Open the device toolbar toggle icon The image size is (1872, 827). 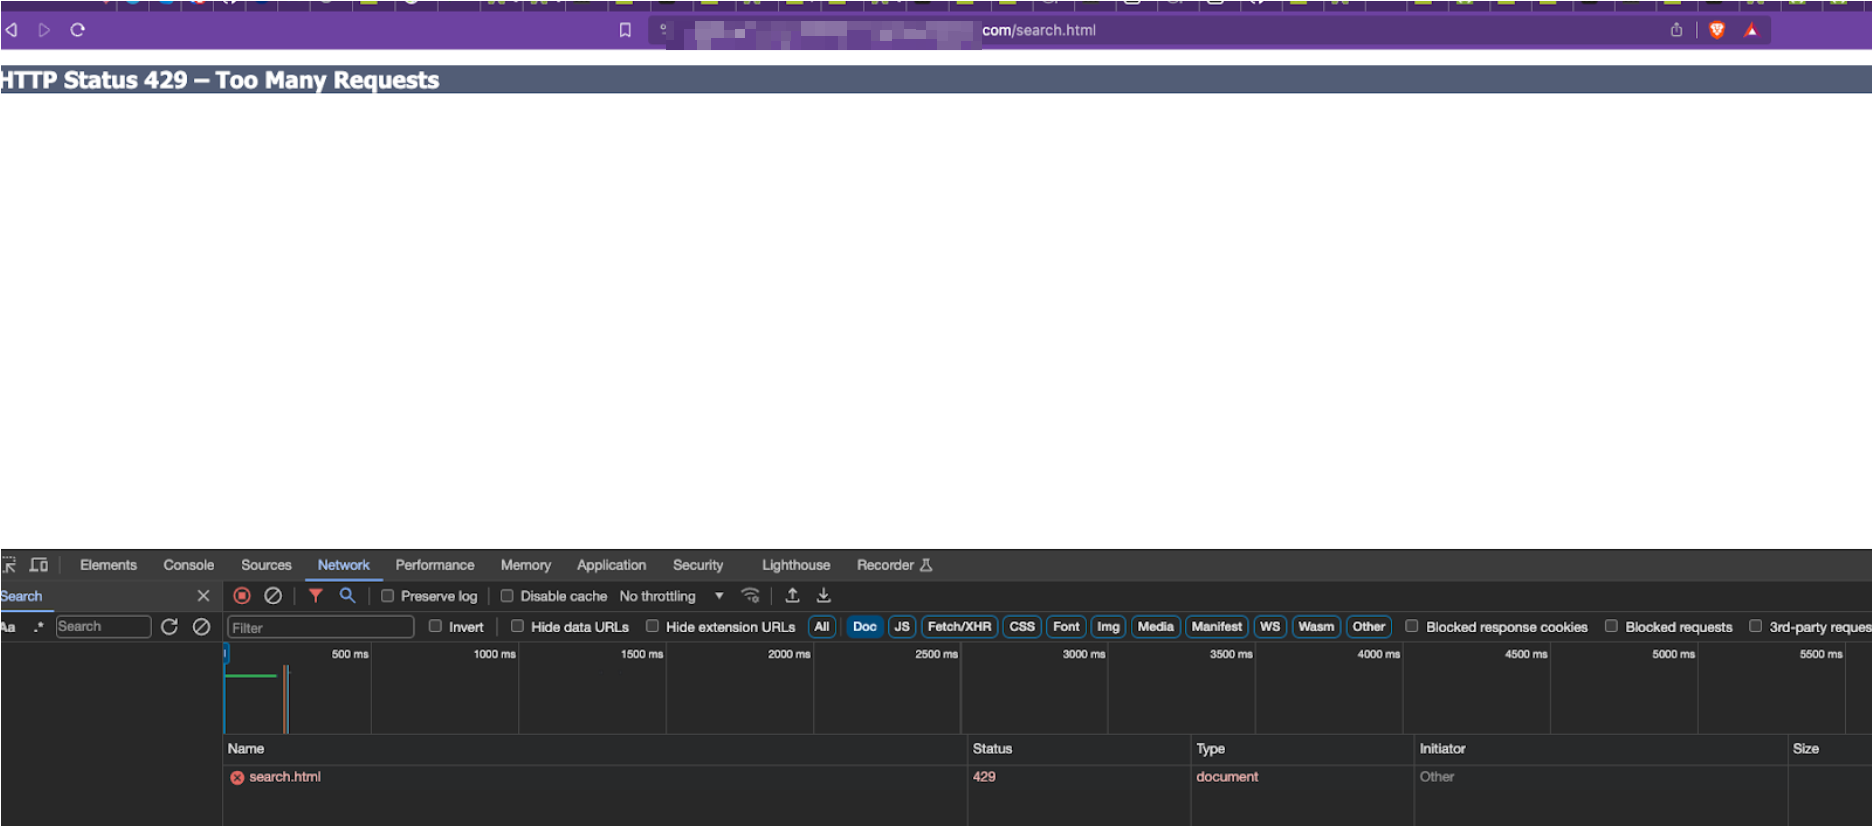pos(39,565)
